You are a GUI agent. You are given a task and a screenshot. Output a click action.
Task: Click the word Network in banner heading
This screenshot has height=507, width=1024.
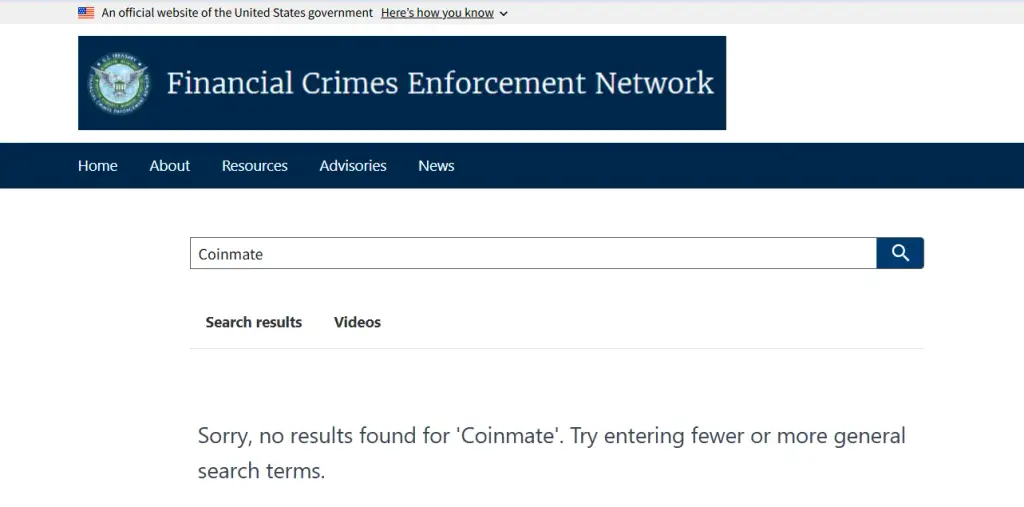pos(654,83)
